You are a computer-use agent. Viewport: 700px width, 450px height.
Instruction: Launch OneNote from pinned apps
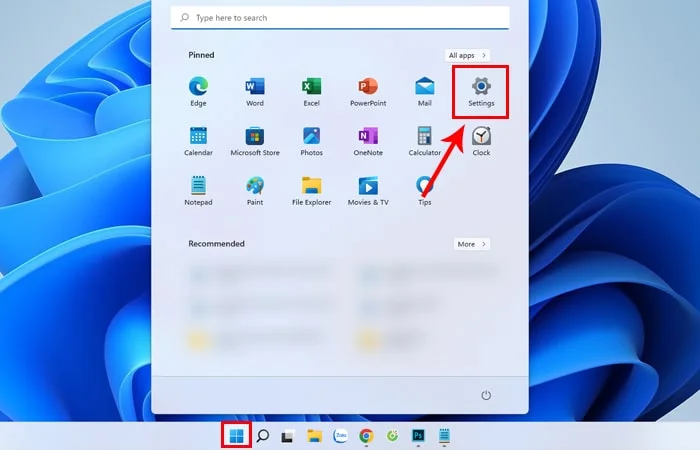(x=368, y=141)
